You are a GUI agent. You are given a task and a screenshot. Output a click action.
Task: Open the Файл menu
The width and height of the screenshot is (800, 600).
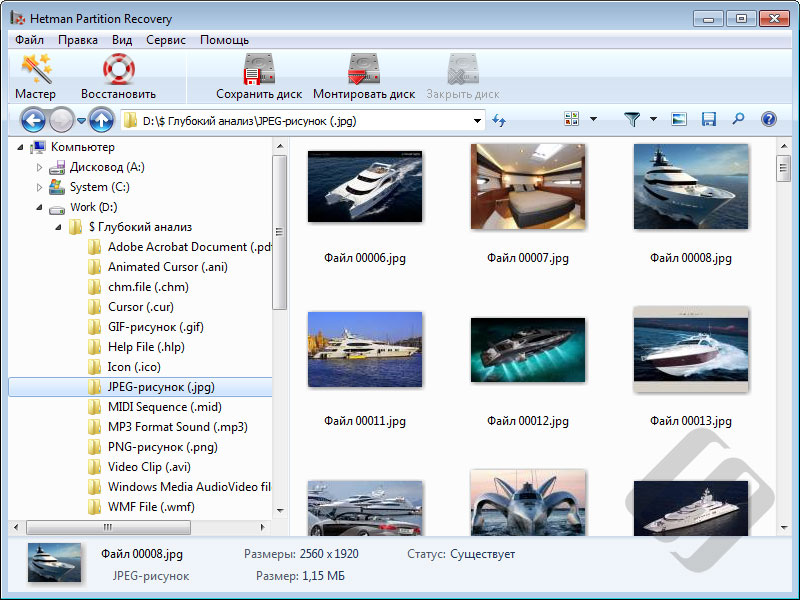(x=29, y=40)
